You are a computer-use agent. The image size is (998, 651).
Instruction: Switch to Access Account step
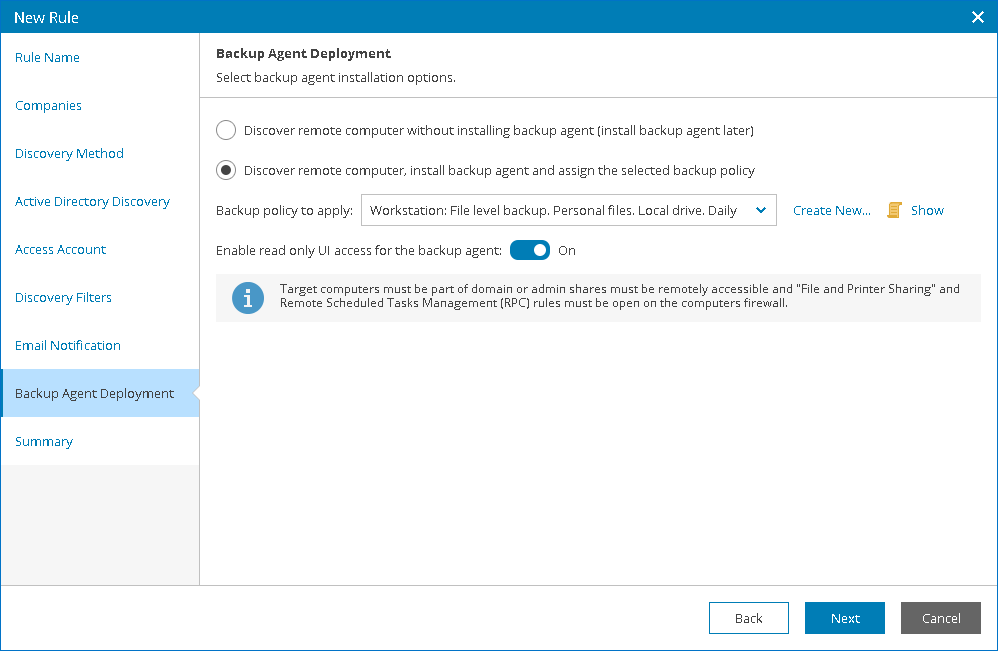pyautogui.click(x=60, y=249)
